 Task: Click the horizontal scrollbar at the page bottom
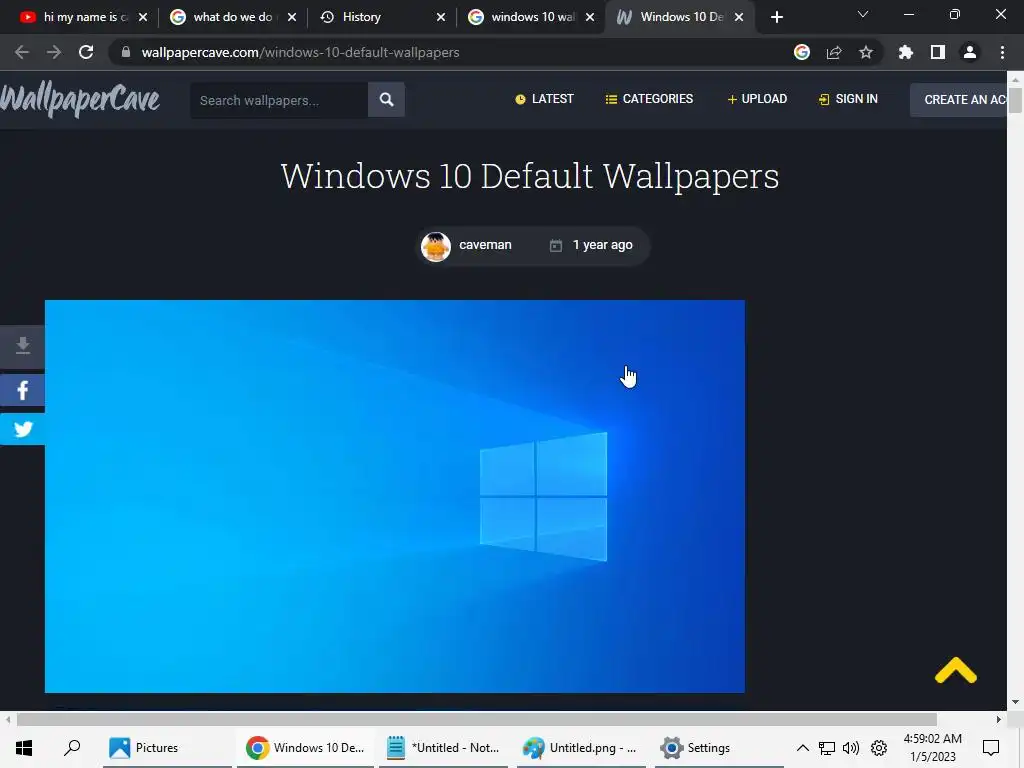point(477,720)
